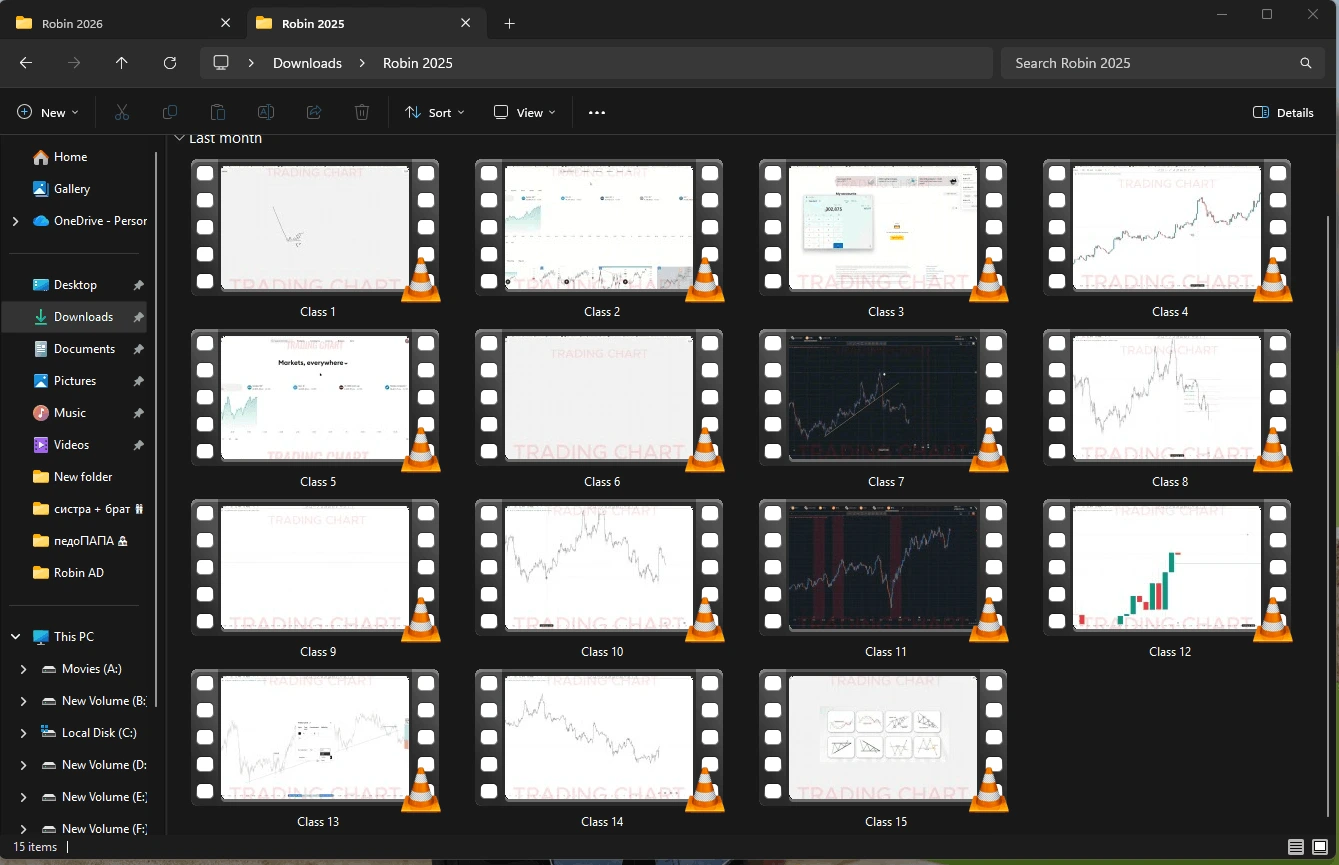Expand the Local Disk (C:) tree node
The height and width of the screenshot is (865, 1339).
(23, 733)
